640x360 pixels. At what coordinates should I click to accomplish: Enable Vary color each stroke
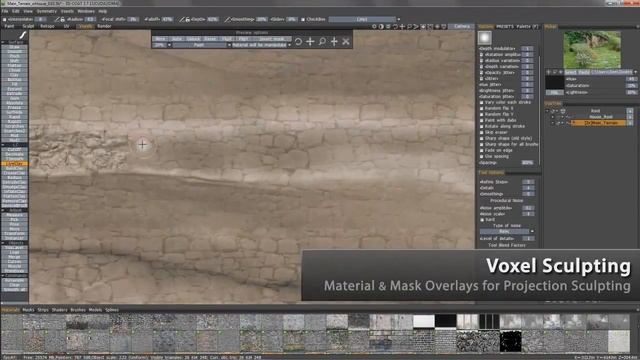click(x=482, y=102)
